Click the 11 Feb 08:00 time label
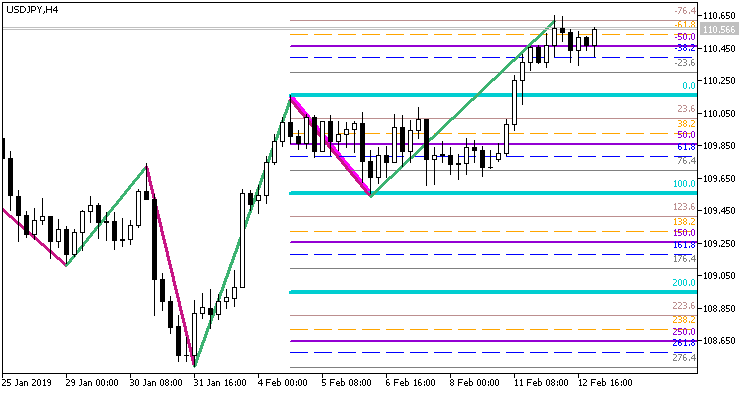 click(x=540, y=383)
